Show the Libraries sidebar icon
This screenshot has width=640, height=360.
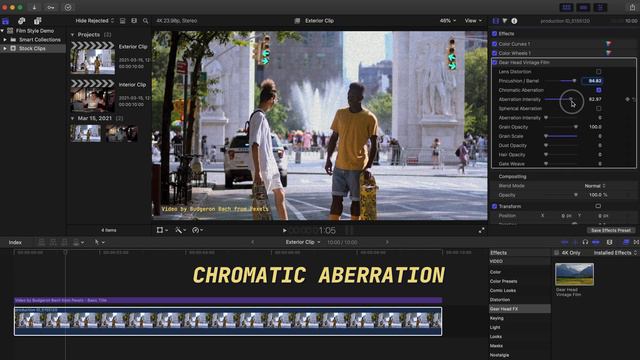(5, 21)
